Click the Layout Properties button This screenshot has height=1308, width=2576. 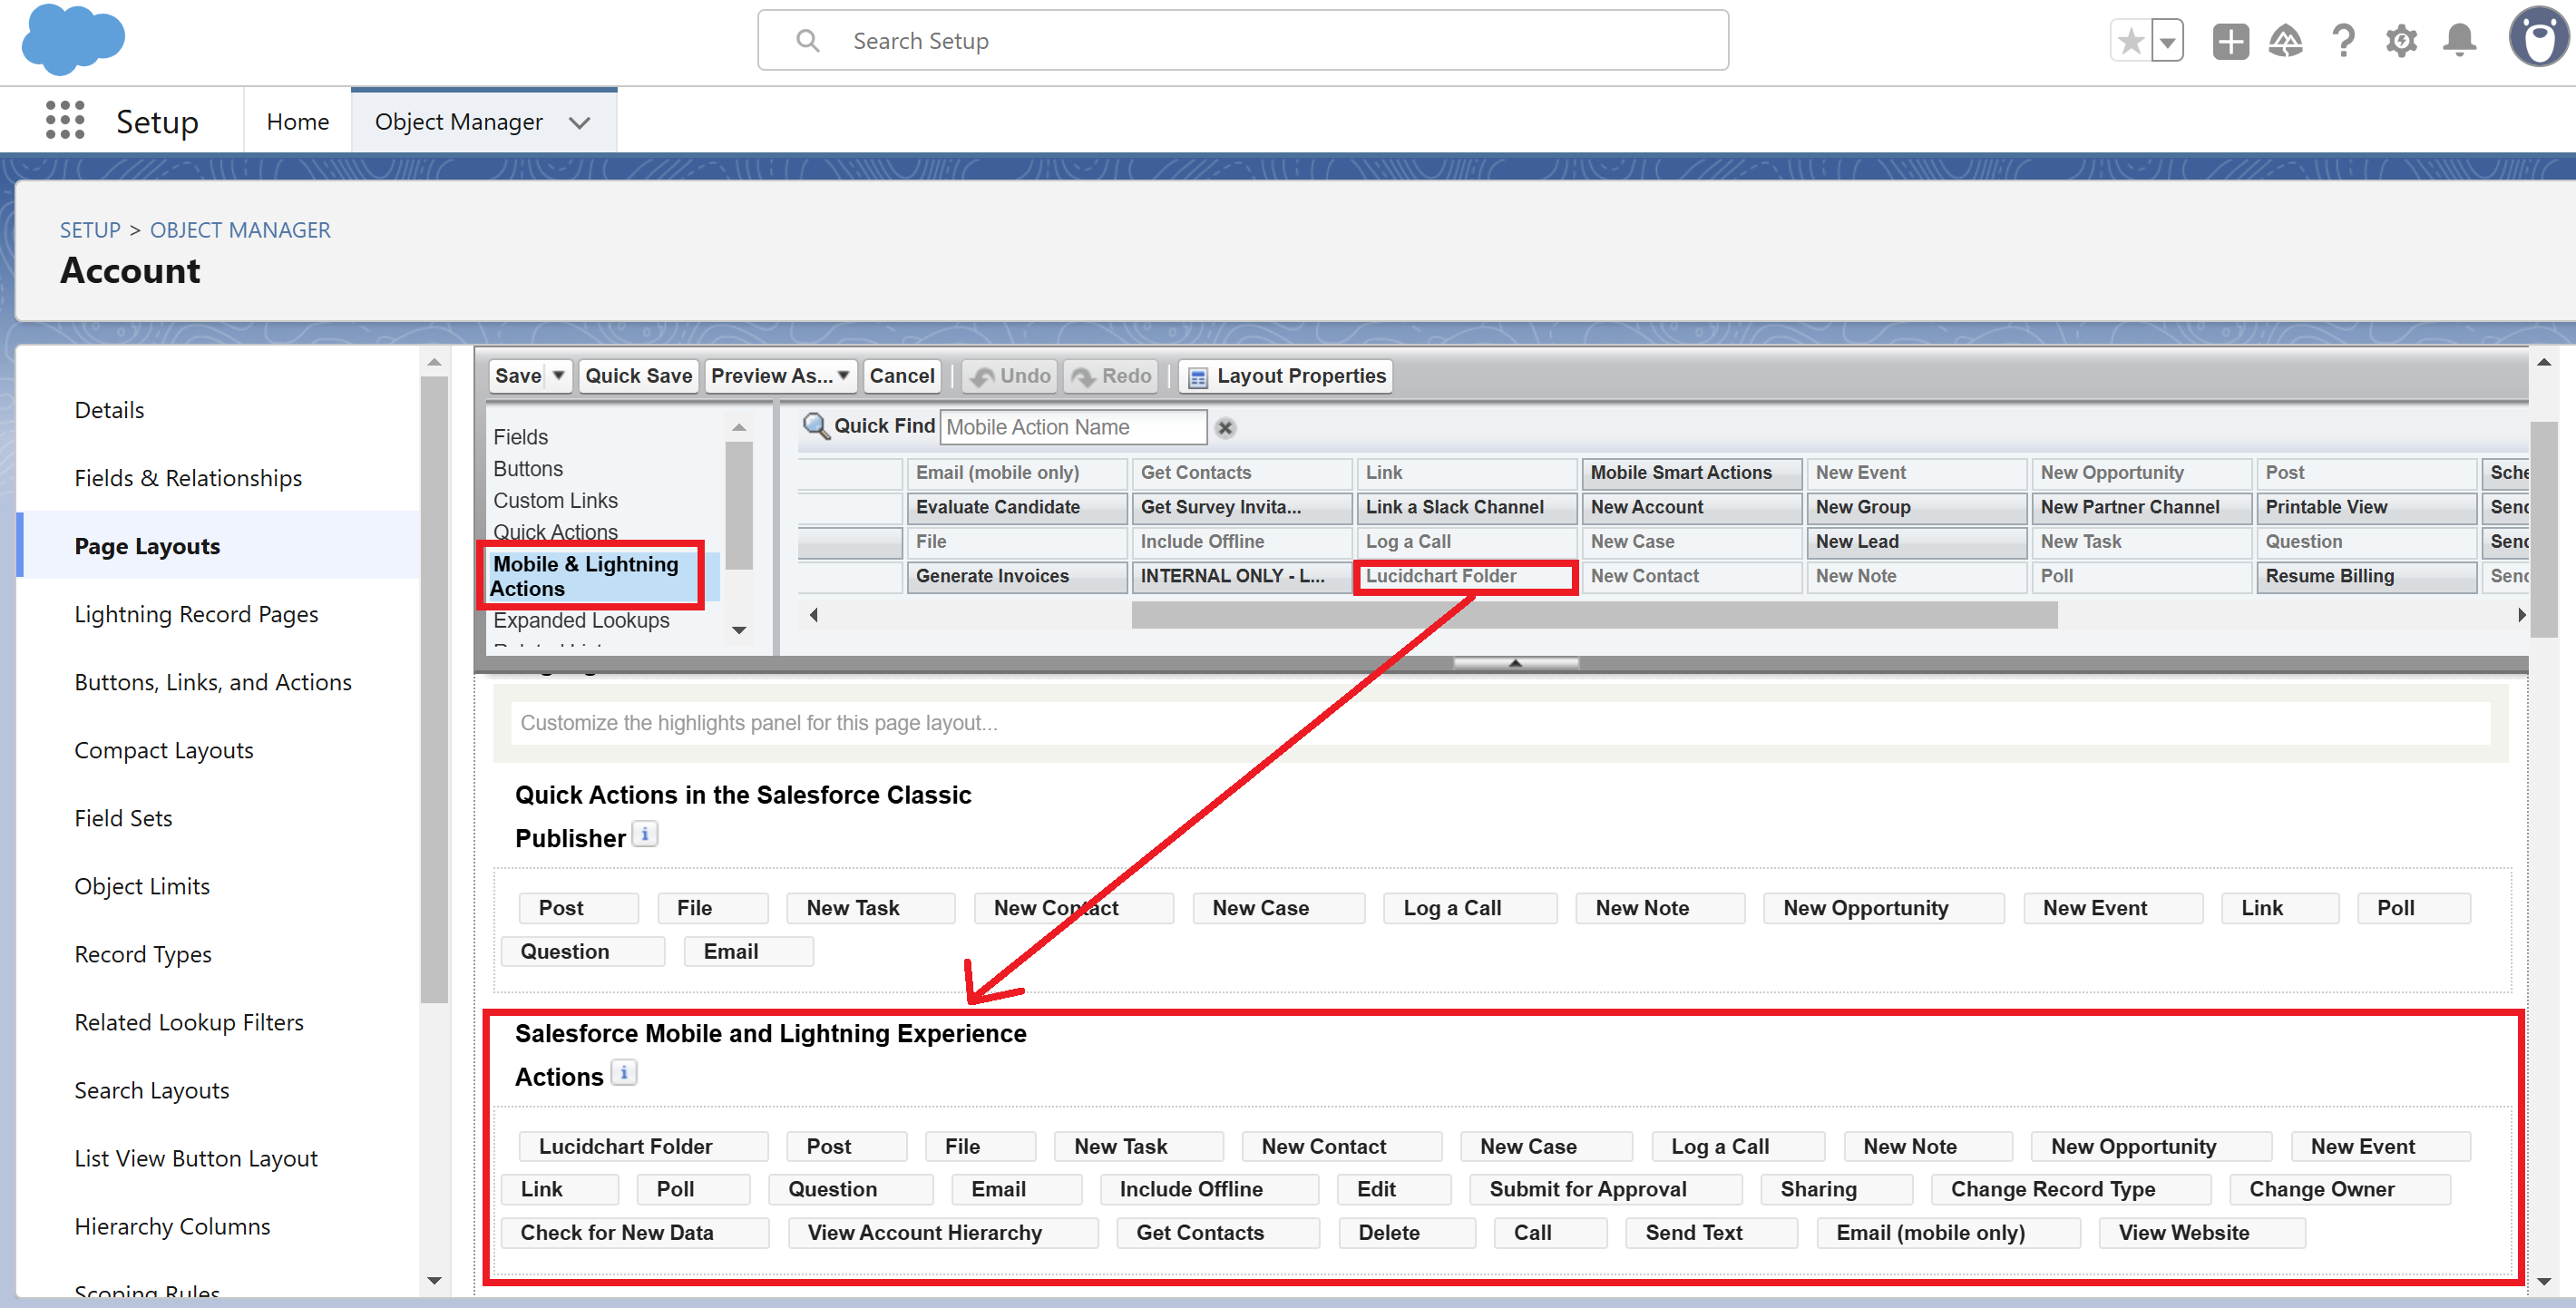pos(1286,376)
